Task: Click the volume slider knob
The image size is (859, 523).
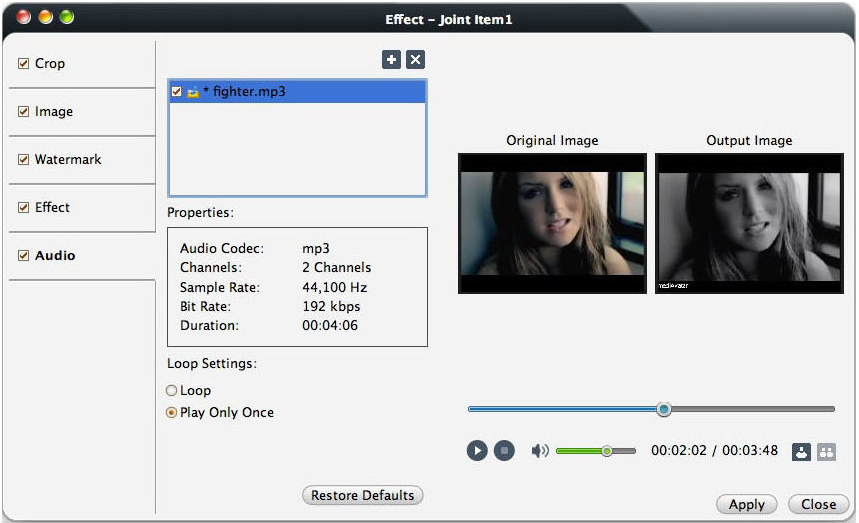Action: [606, 451]
